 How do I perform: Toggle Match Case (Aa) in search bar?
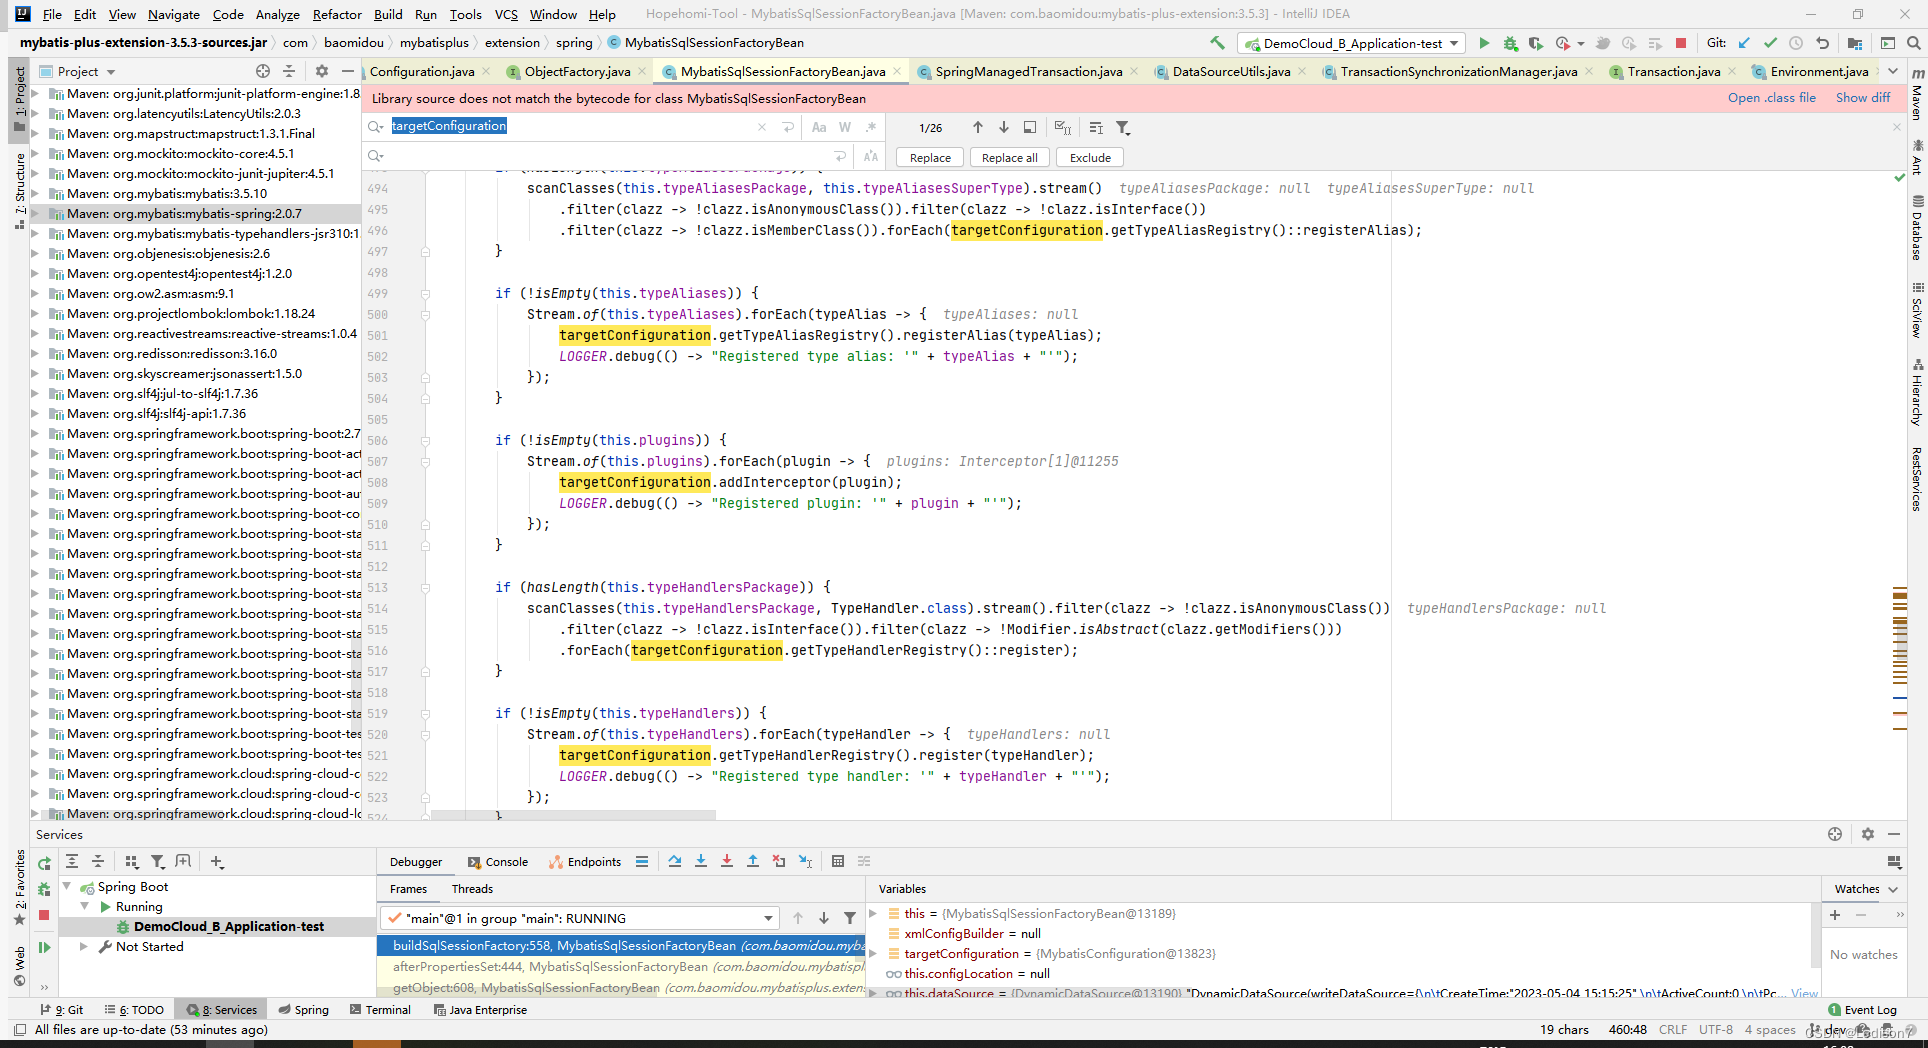pyautogui.click(x=819, y=127)
